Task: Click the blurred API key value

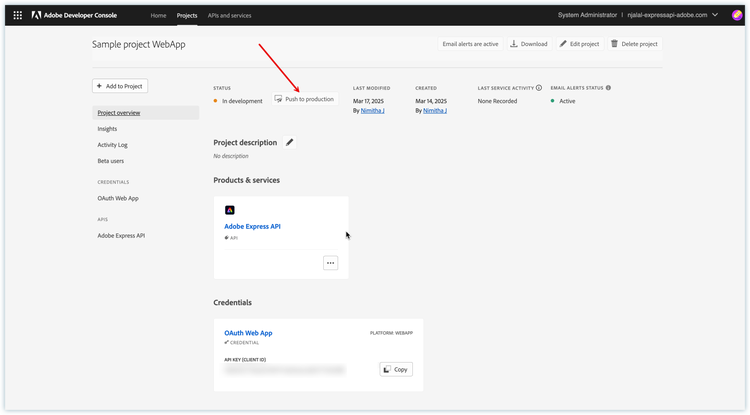Action: (285, 370)
